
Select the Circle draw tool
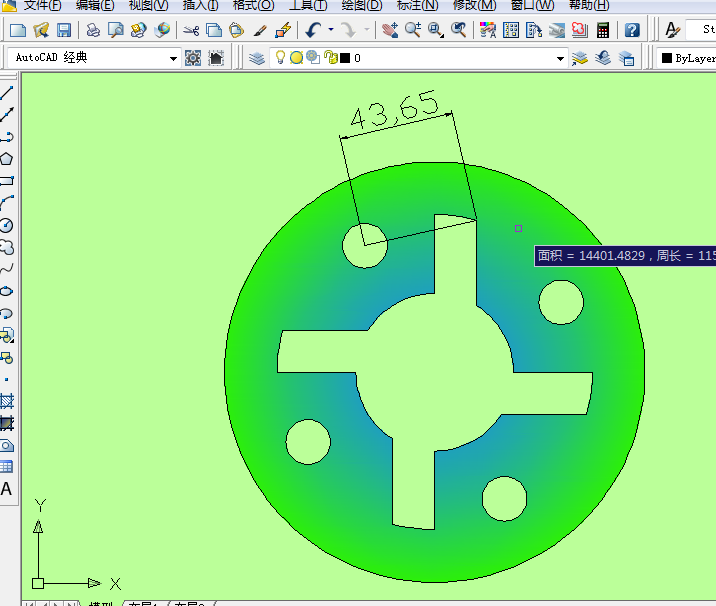point(7,225)
